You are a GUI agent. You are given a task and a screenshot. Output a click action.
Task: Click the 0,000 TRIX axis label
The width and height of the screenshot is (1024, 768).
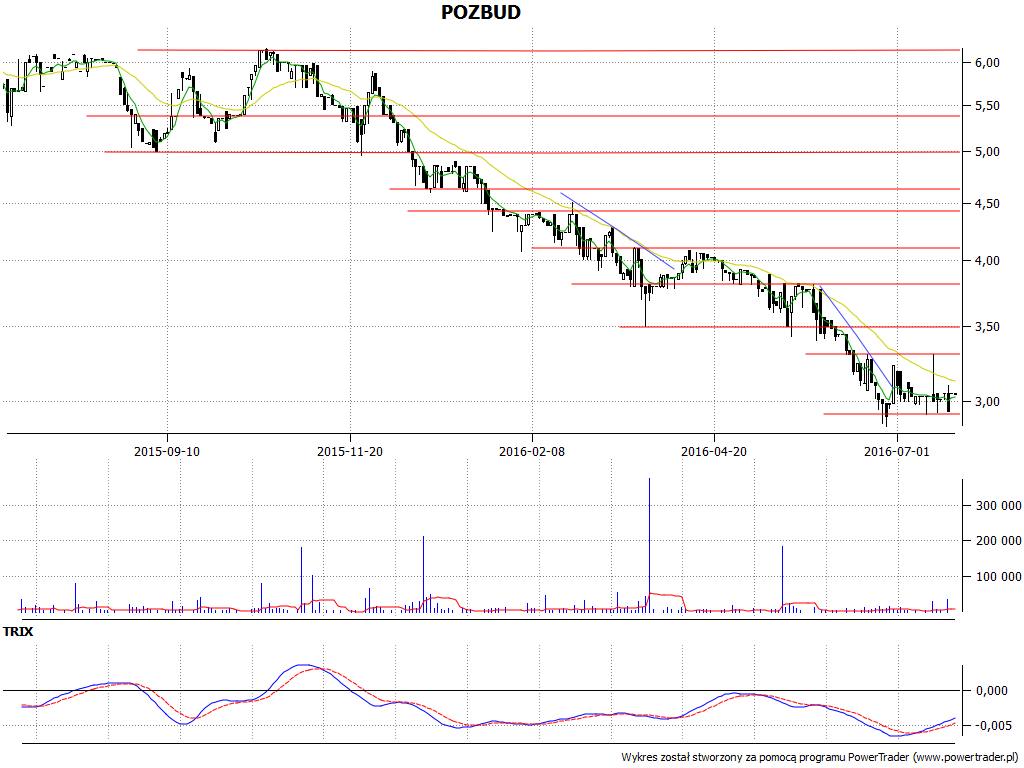(x=991, y=690)
